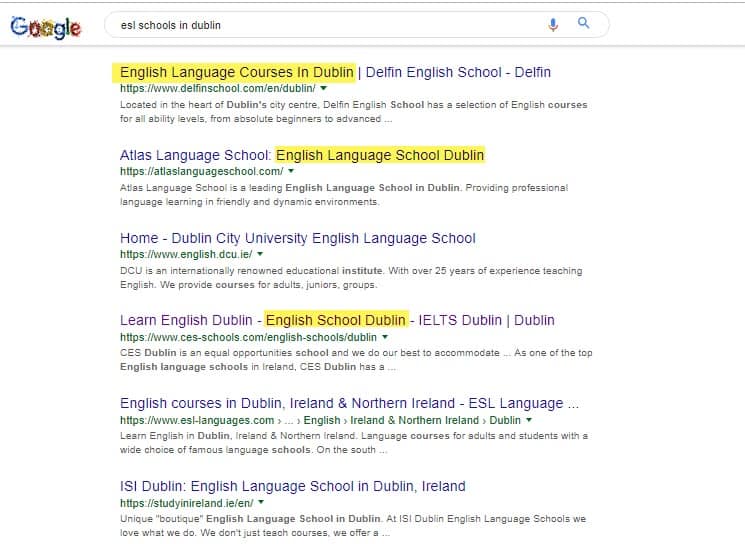Screen dimensions: 745x544
Task: Click the snippet 'CES Dublin is an equal opportunities'
Action: click(356, 360)
